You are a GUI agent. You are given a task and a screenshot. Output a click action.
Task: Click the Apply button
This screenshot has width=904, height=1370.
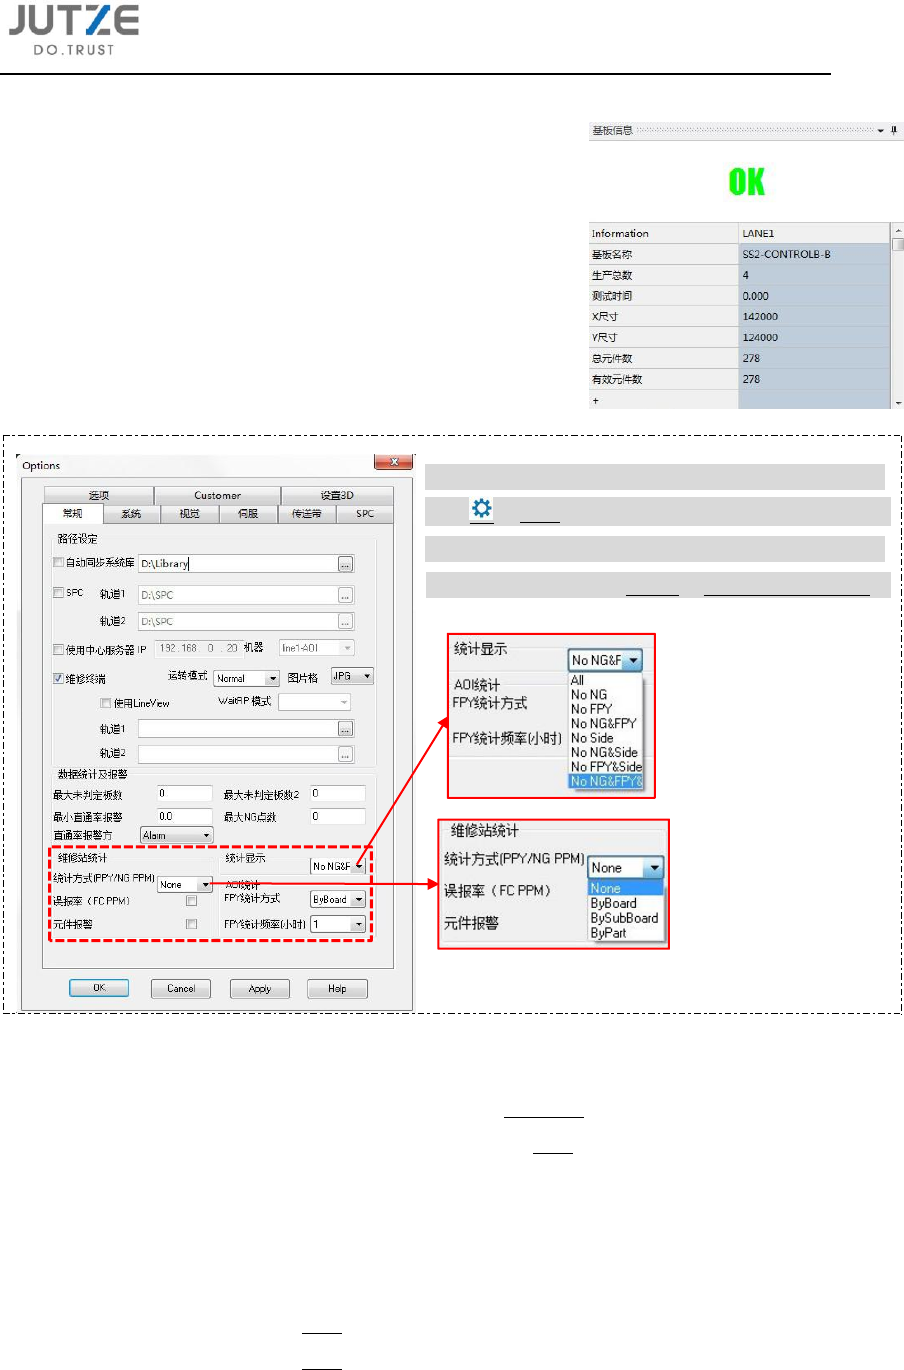click(x=260, y=988)
